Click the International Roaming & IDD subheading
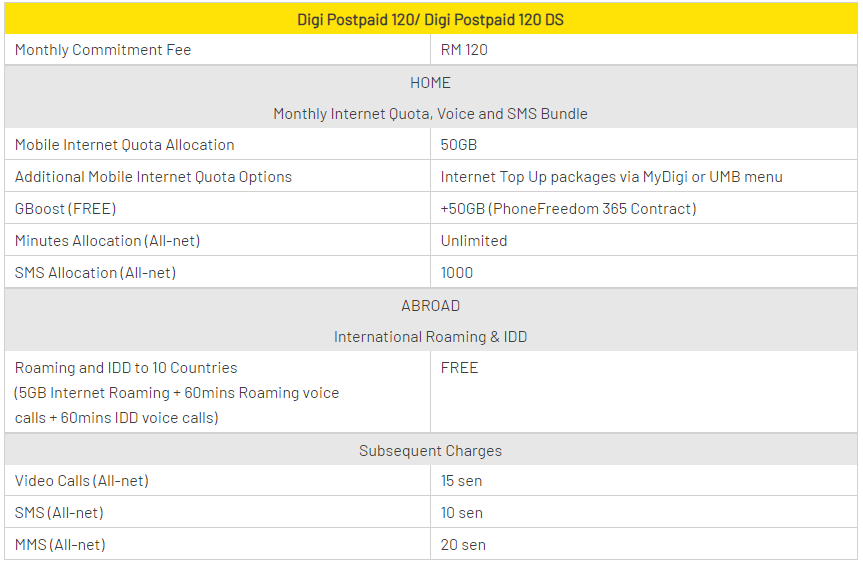Viewport: 863px width, 566px height. point(430,337)
